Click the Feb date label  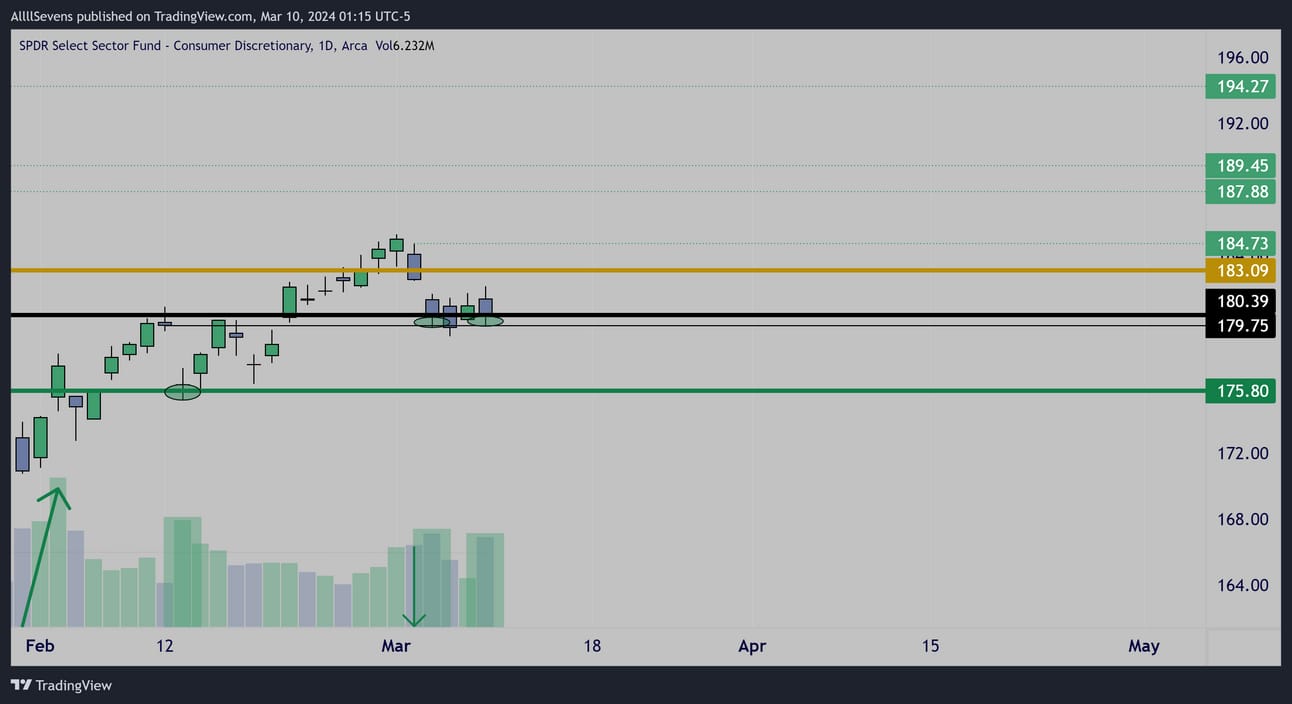coord(39,646)
